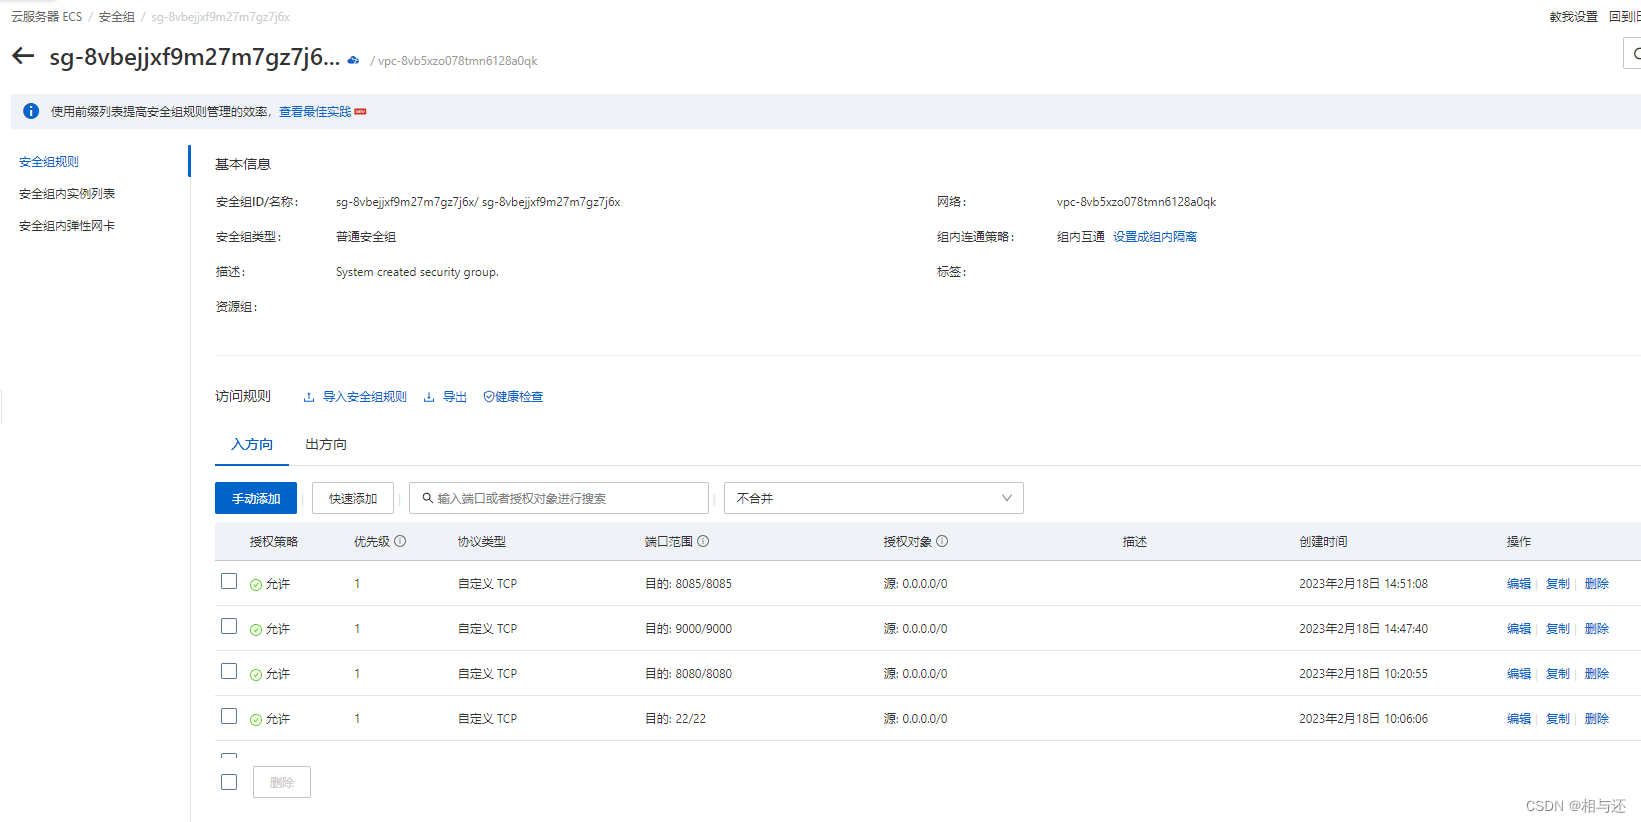
Task: Click the 云服务器 ECS breadcrumb
Action: tap(47, 17)
